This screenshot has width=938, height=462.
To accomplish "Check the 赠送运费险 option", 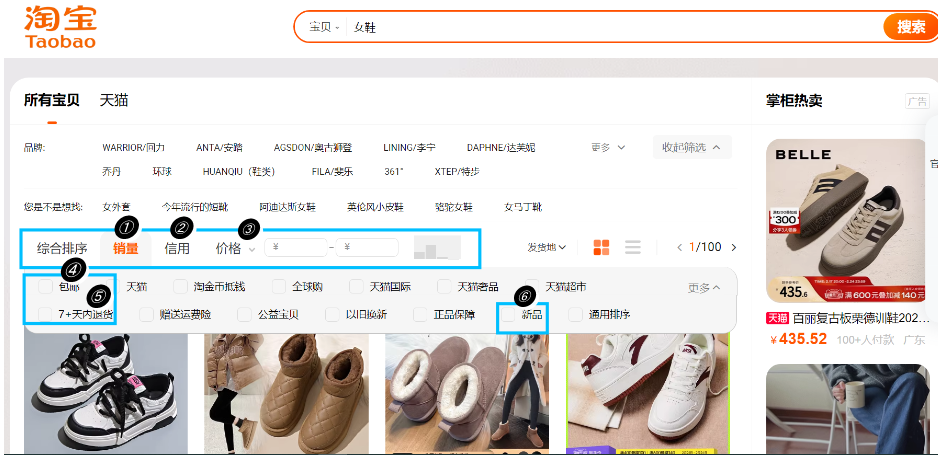I will tap(146, 314).
